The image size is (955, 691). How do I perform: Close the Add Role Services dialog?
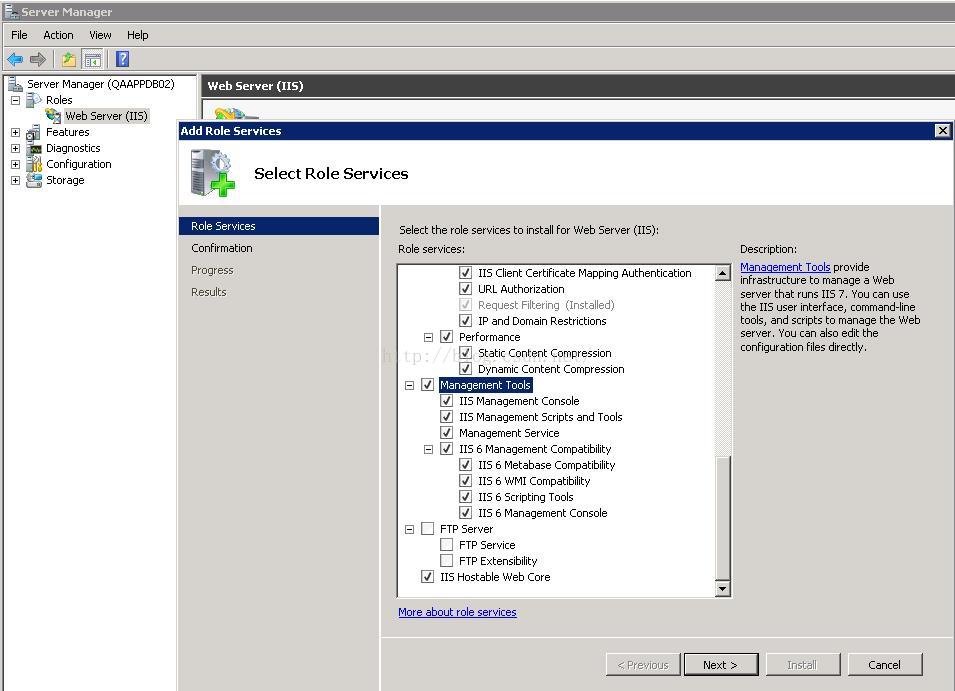942,130
